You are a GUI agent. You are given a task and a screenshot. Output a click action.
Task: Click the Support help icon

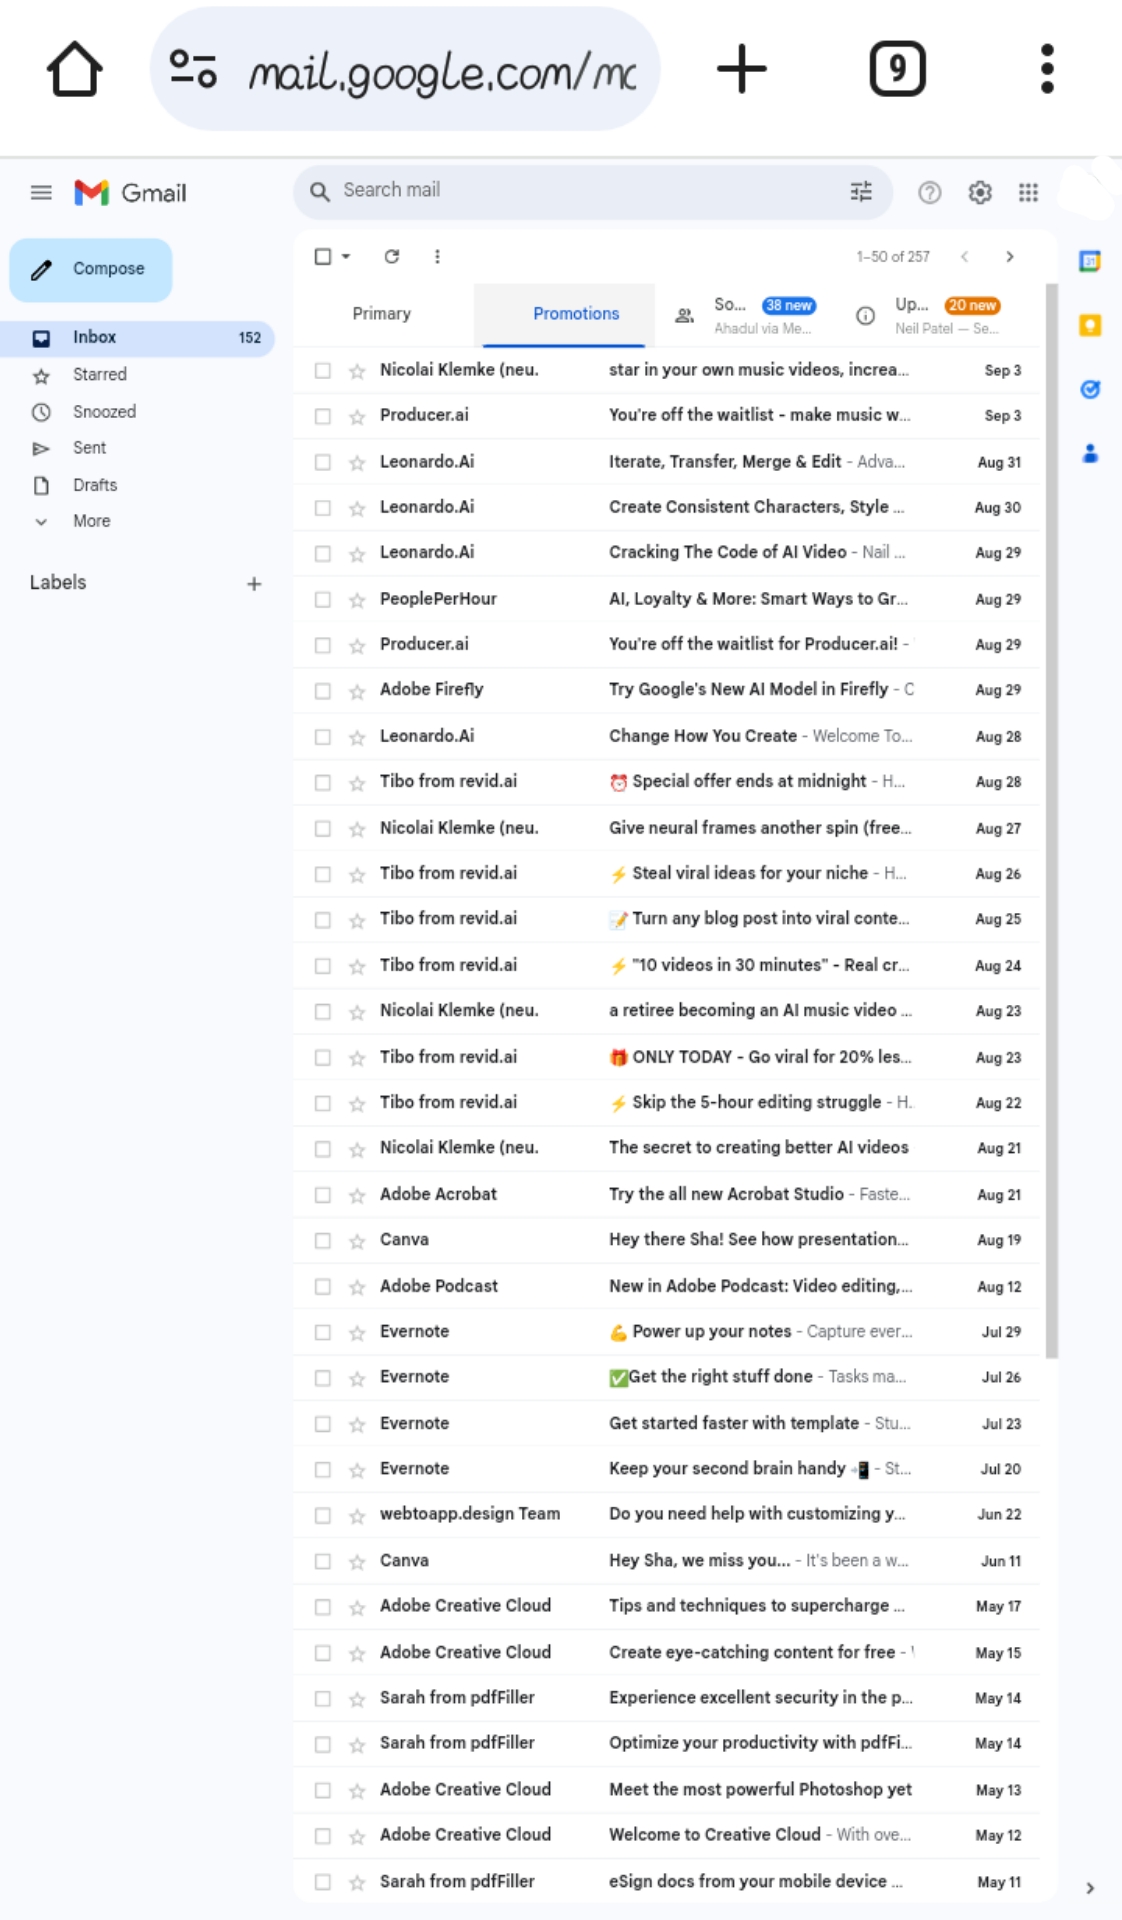click(x=929, y=192)
